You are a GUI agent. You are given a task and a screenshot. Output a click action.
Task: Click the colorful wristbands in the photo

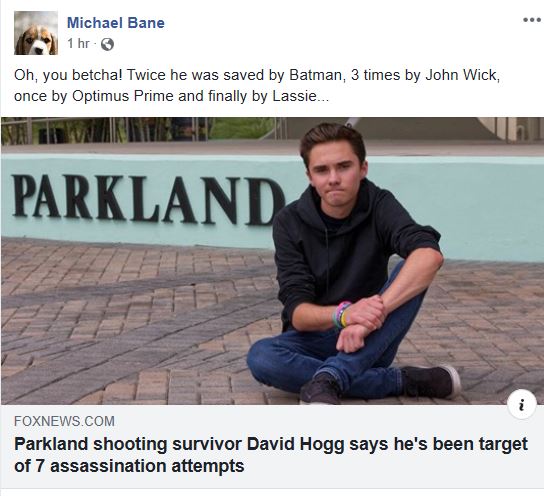click(x=341, y=315)
